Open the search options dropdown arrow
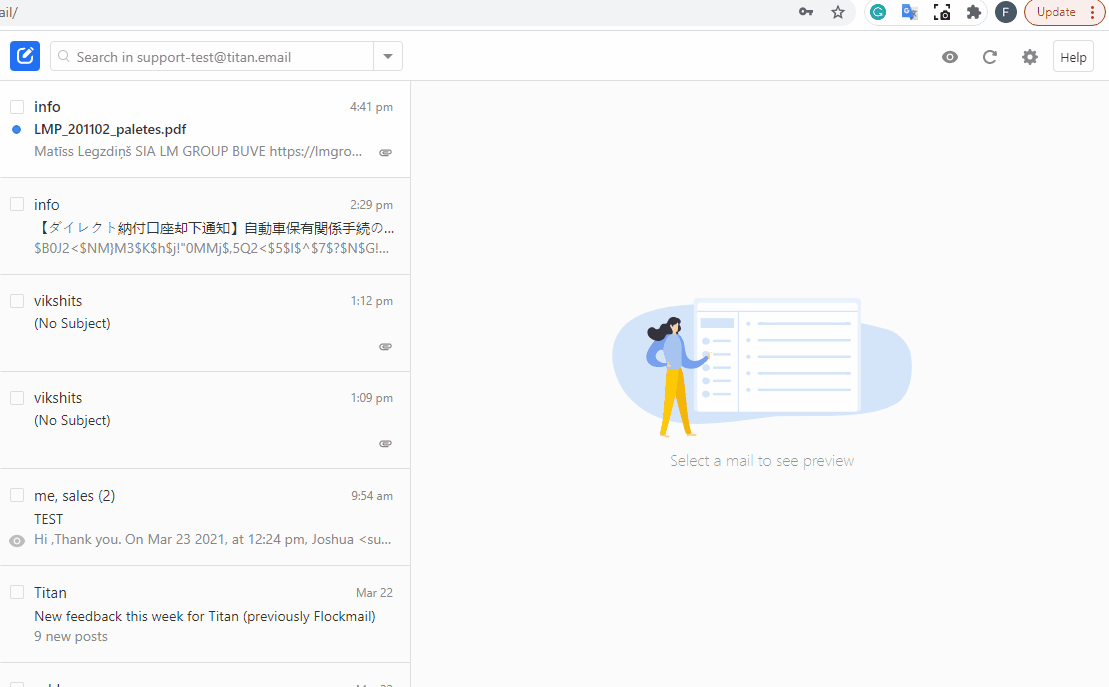Screen dimensions: 1109x687 click(x=388, y=57)
